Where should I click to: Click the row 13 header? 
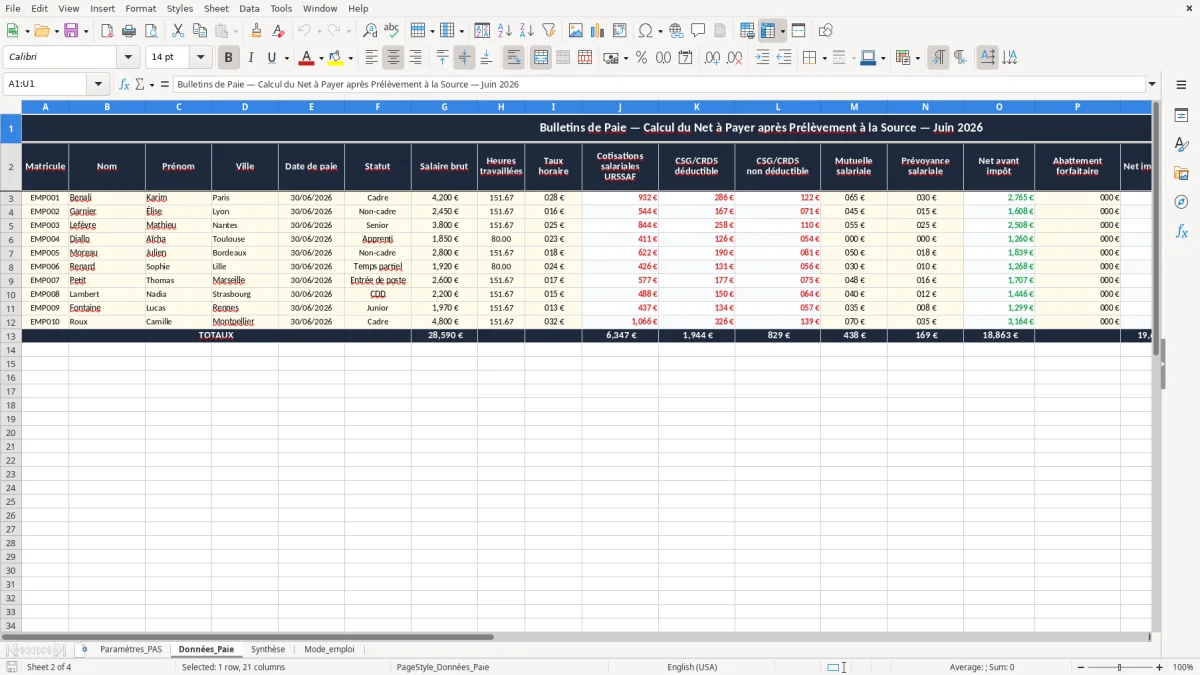pyautogui.click(x=11, y=336)
